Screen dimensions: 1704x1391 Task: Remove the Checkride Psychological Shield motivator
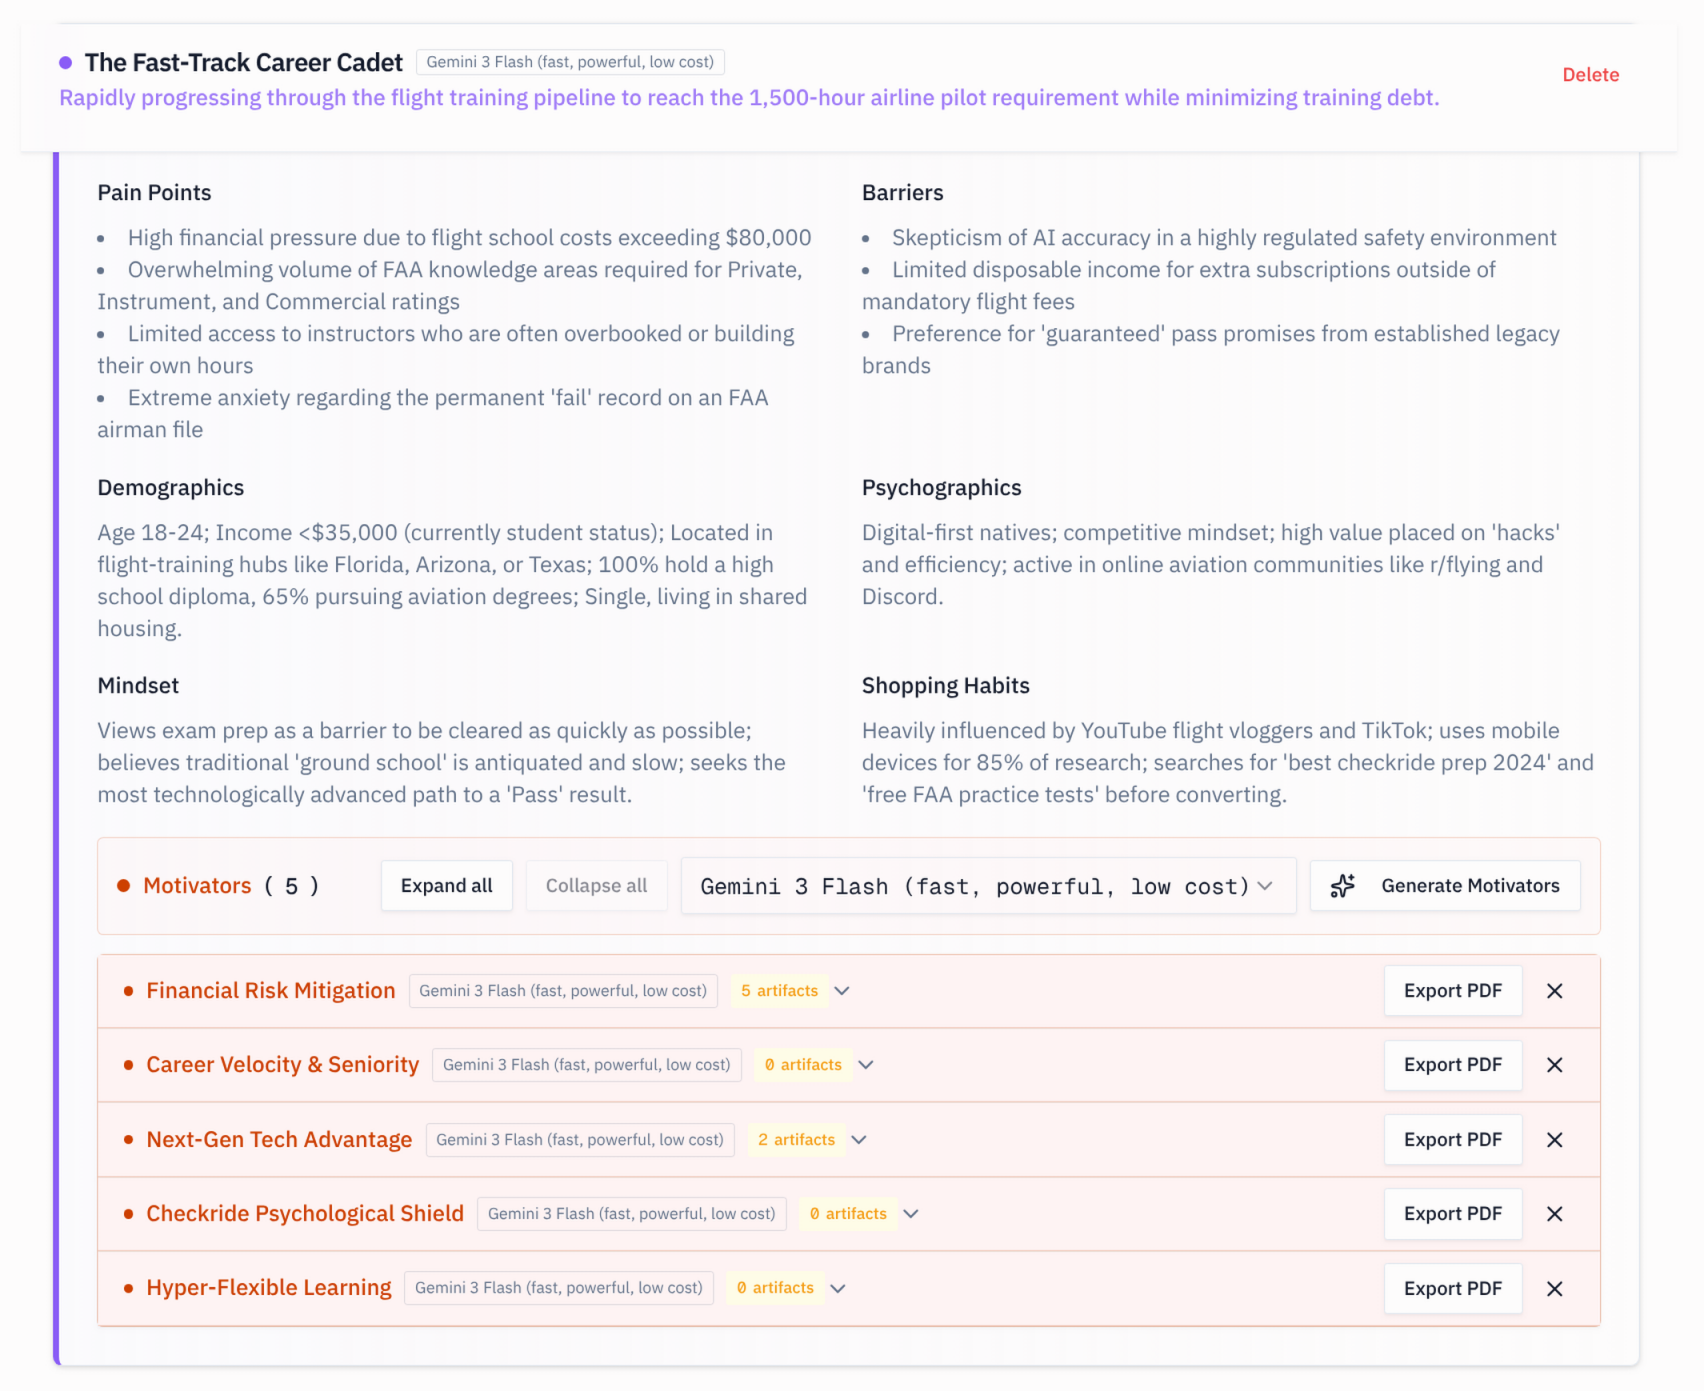[1555, 1214]
